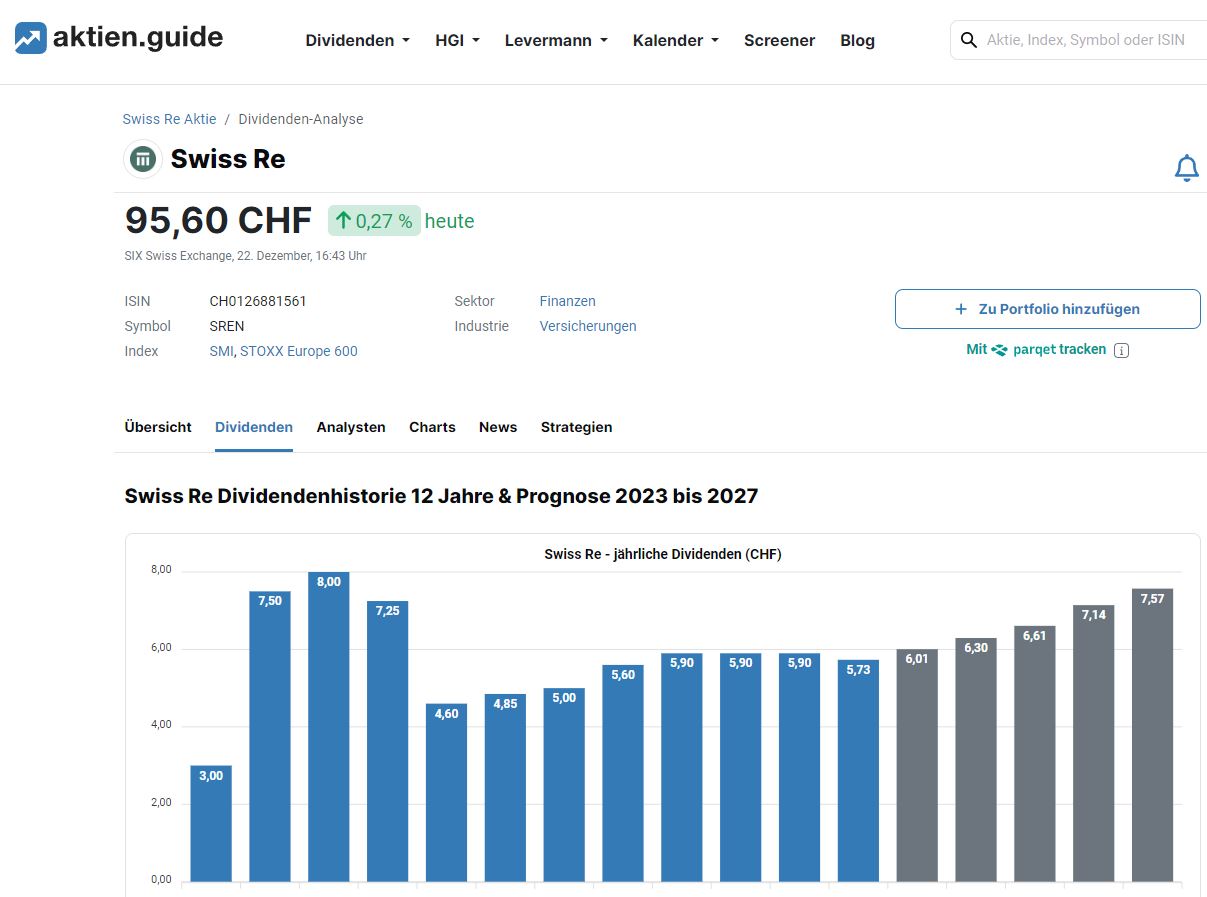The width and height of the screenshot is (1207, 897).
Task: Click the Versicherungen industry link
Action: click(x=588, y=326)
